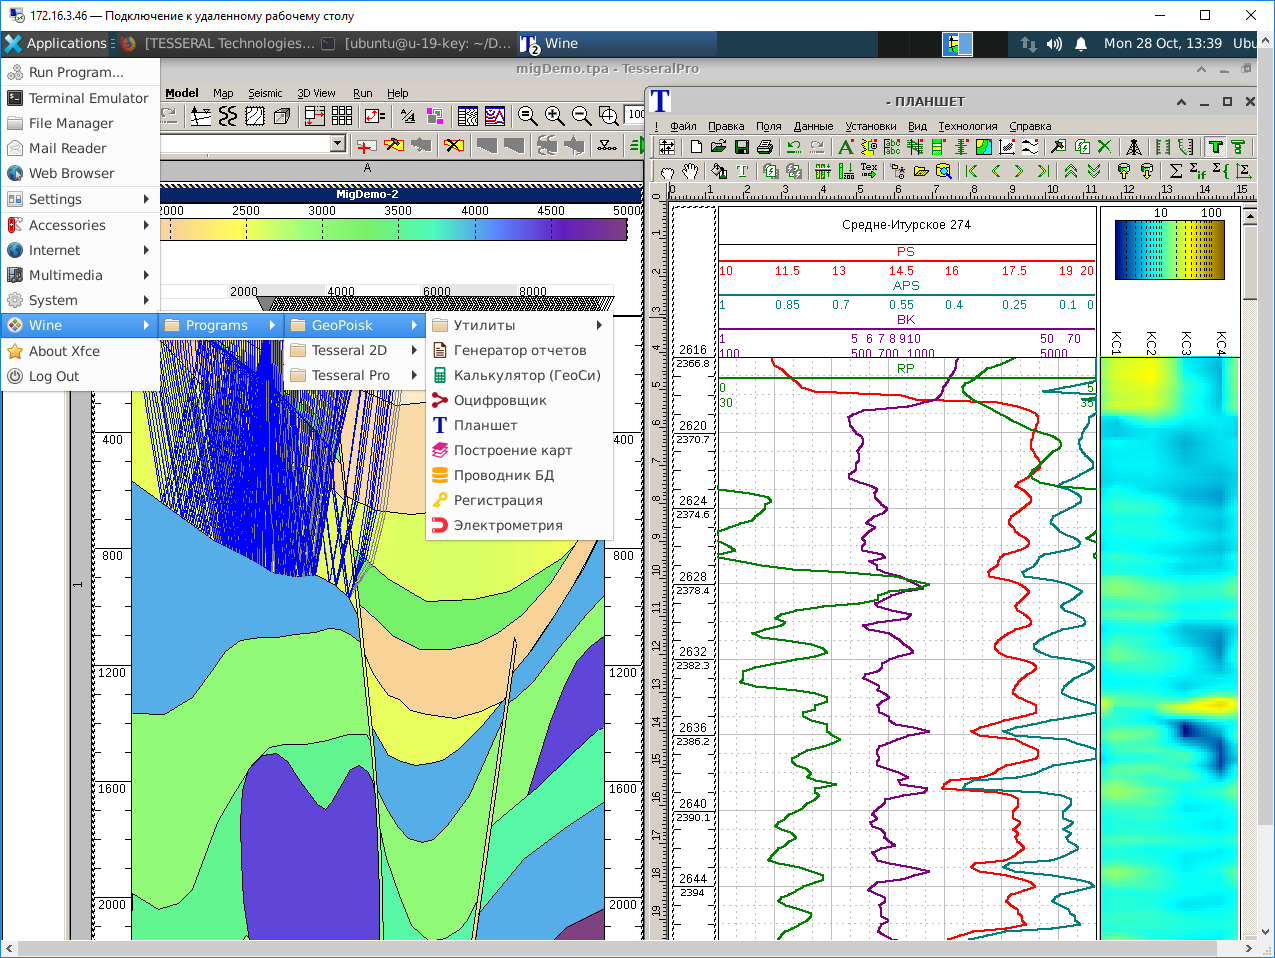Click the zoom-to-fit equals magnifier in TesseralPro
This screenshot has width=1275, height=958.
coord(527,116)
